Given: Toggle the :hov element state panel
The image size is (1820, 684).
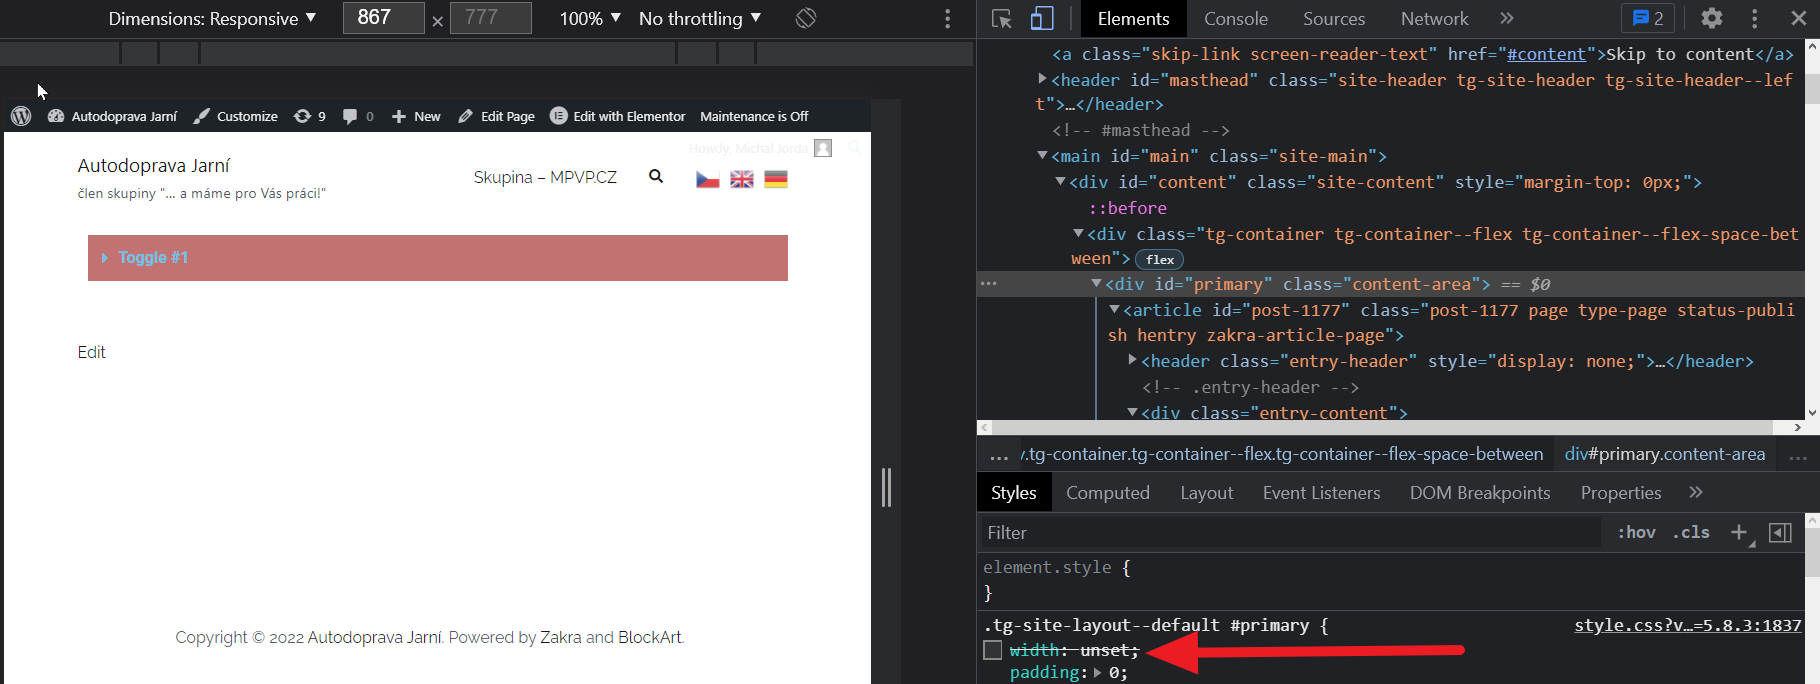Looking at the screenshot, I should tap(1636, 532).
